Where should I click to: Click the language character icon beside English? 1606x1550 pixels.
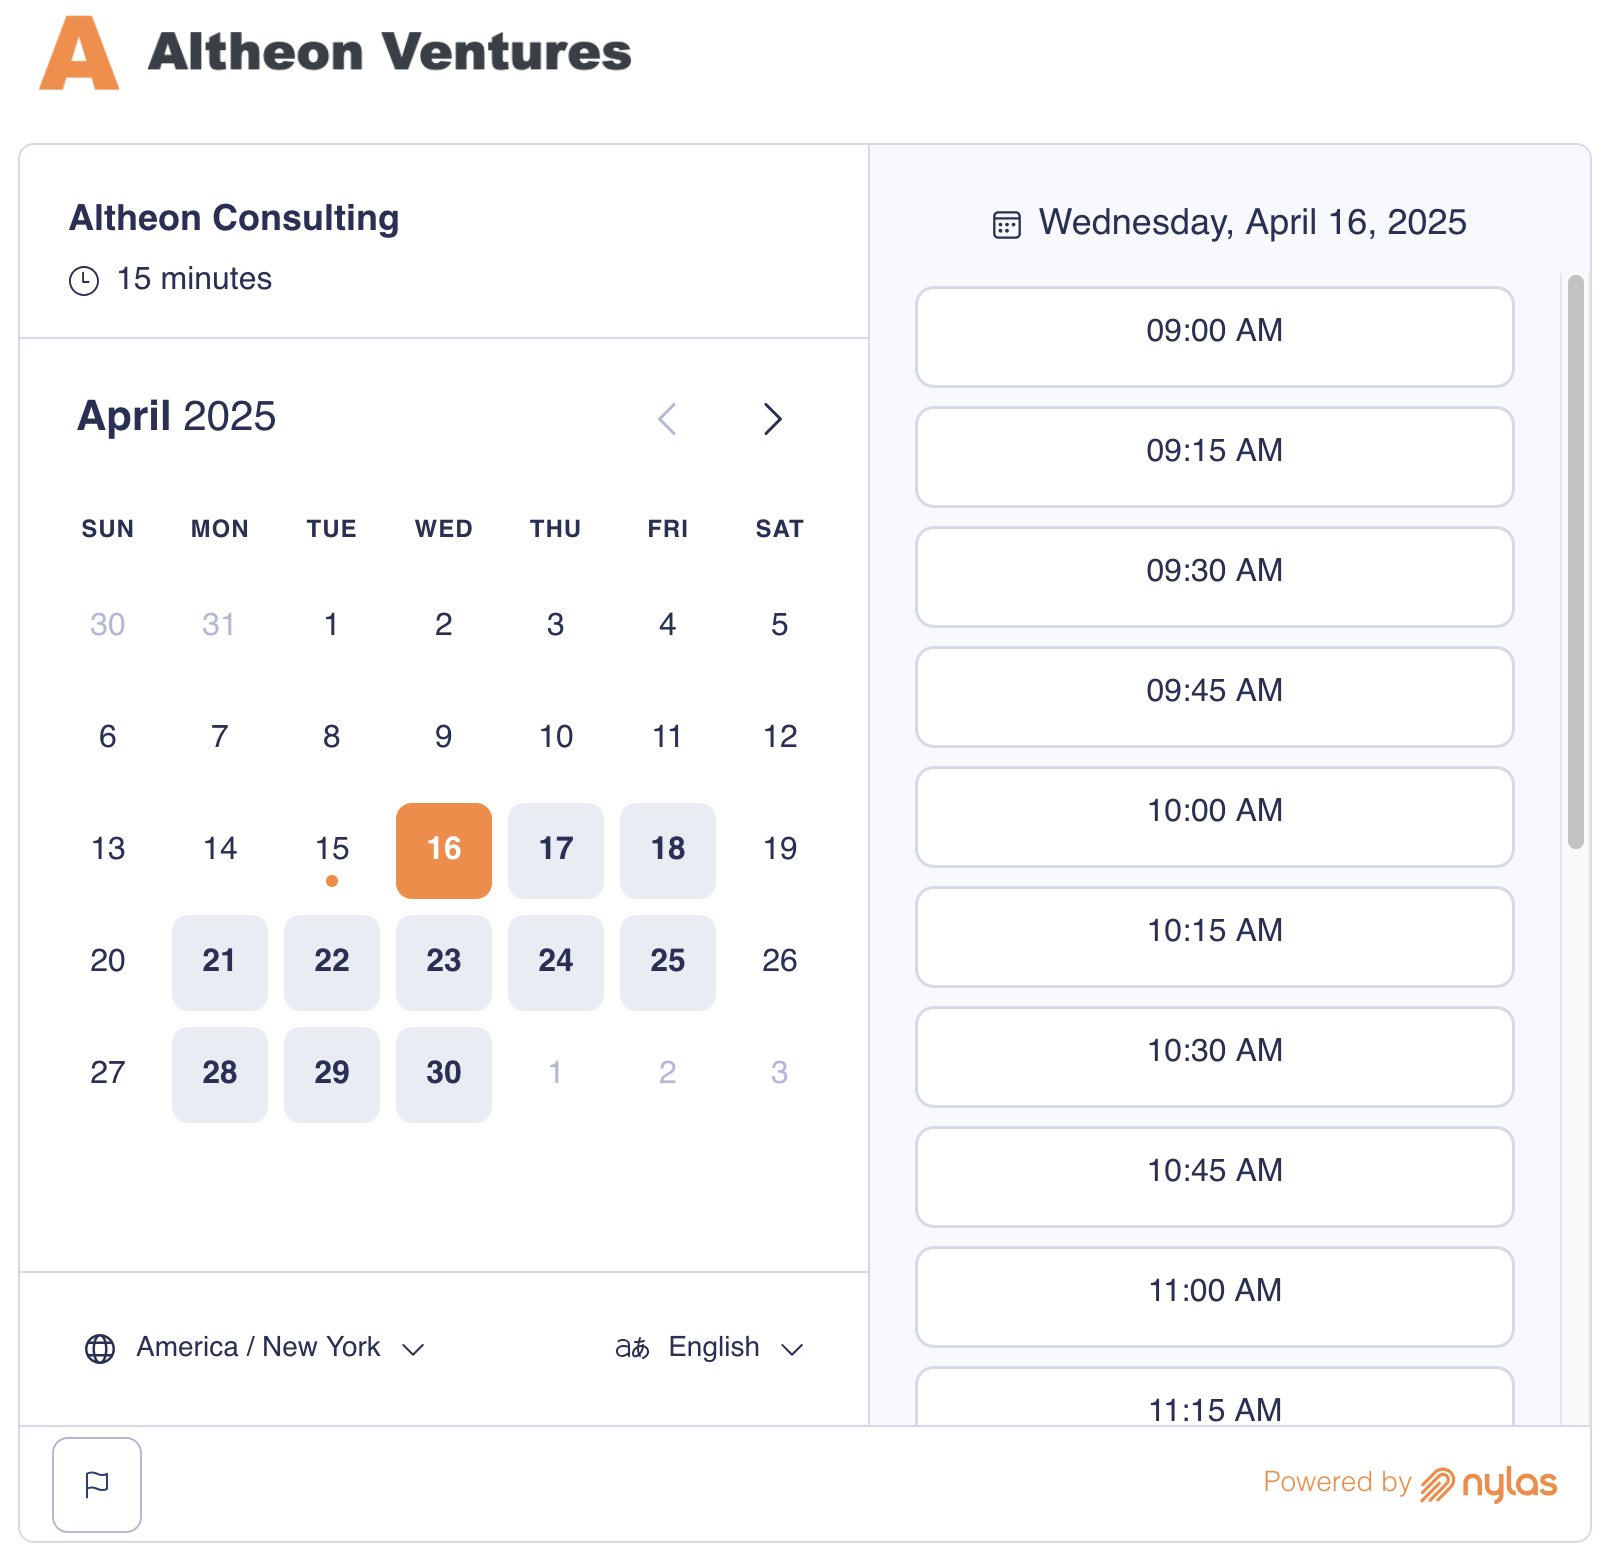632,1347
